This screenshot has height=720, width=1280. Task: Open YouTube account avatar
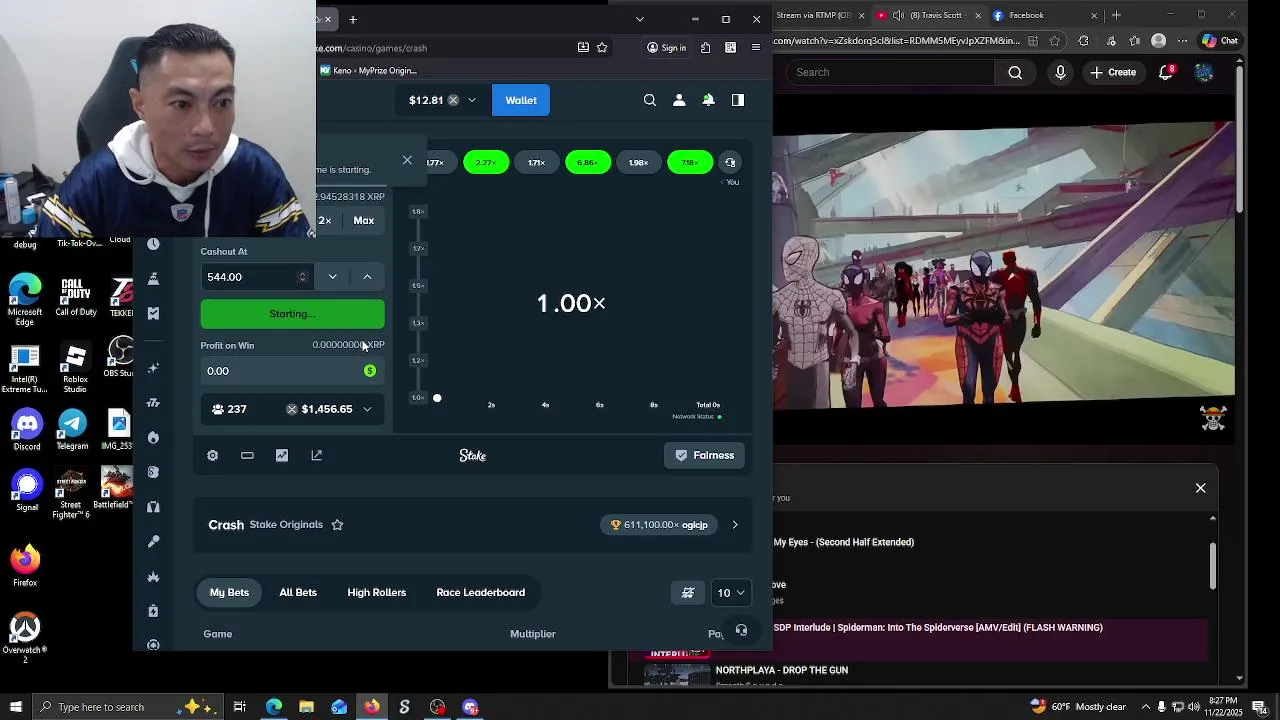coord(1204,72)
